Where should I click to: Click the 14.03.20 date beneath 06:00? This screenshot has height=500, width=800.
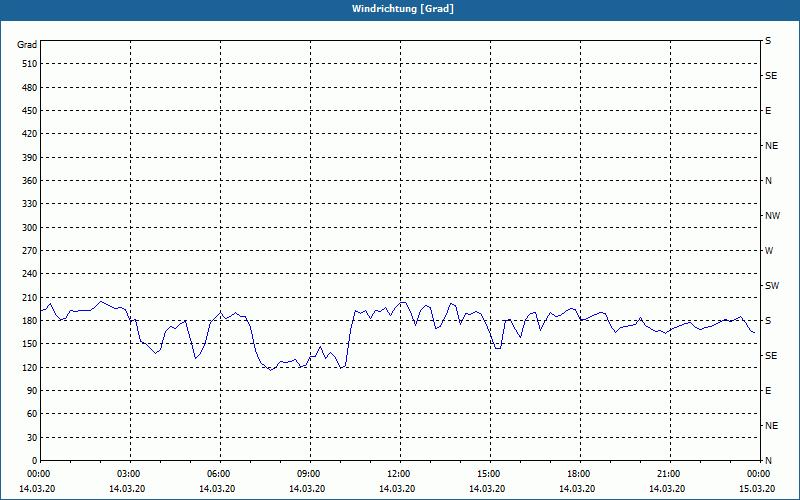click(x=217, y=489)
